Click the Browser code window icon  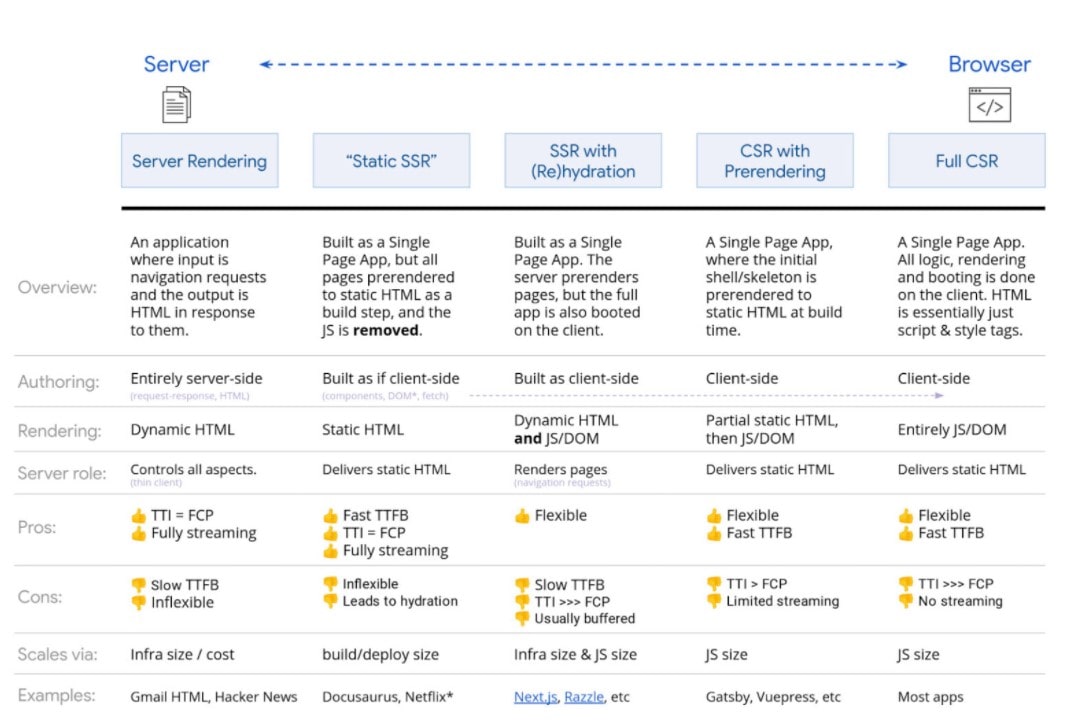click(x=989, y=105)
